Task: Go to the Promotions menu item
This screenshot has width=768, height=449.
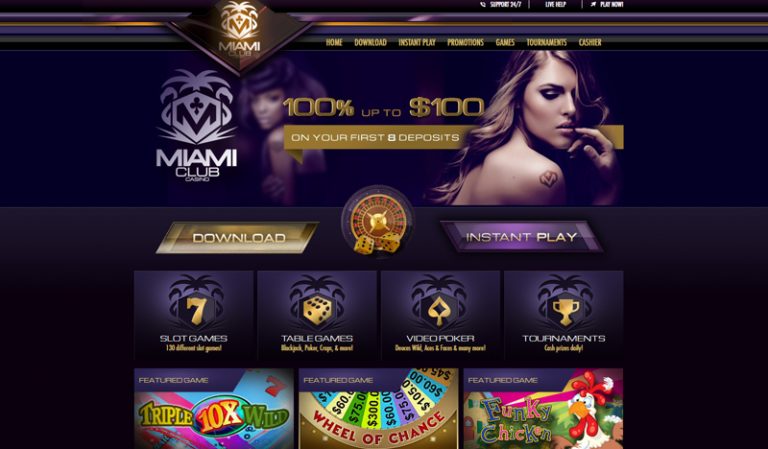Action: pos(465,42)
